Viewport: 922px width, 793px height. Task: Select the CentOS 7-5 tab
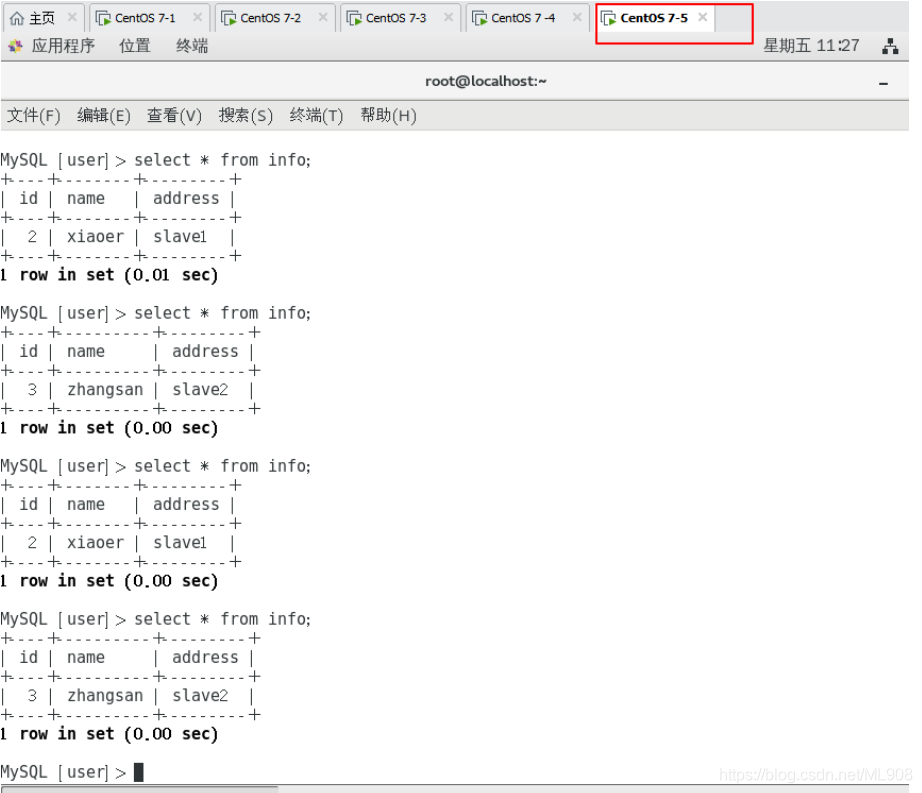point(654,18)
